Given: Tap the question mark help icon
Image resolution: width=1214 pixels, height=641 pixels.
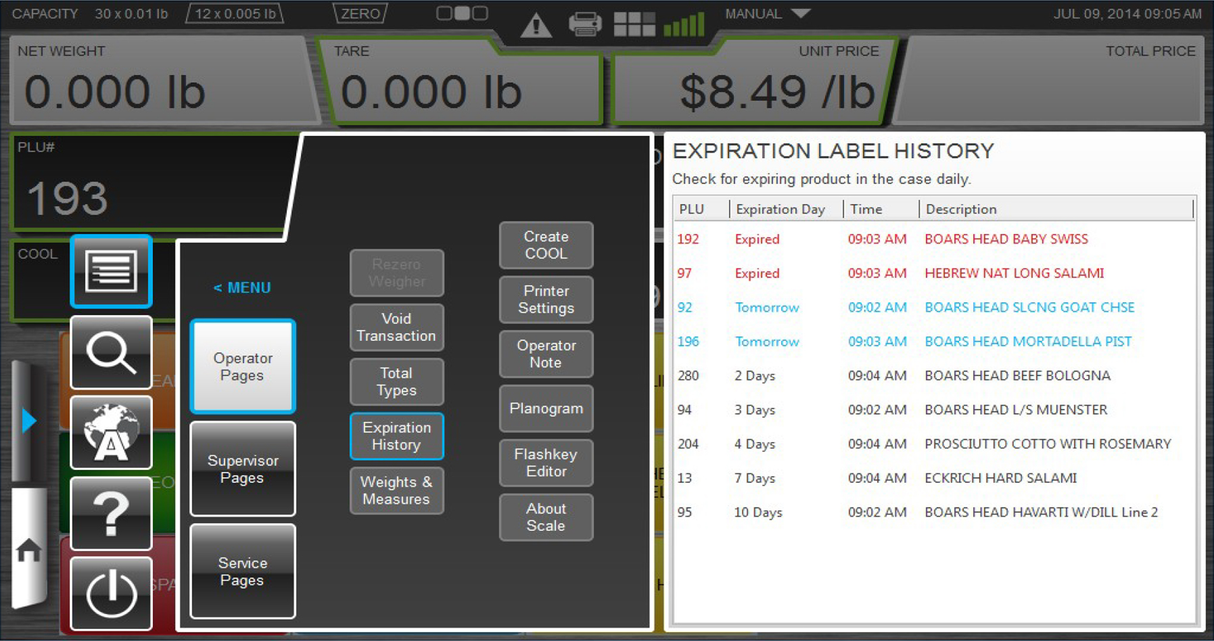Looking at the screenshot, I should coord(110,512).
